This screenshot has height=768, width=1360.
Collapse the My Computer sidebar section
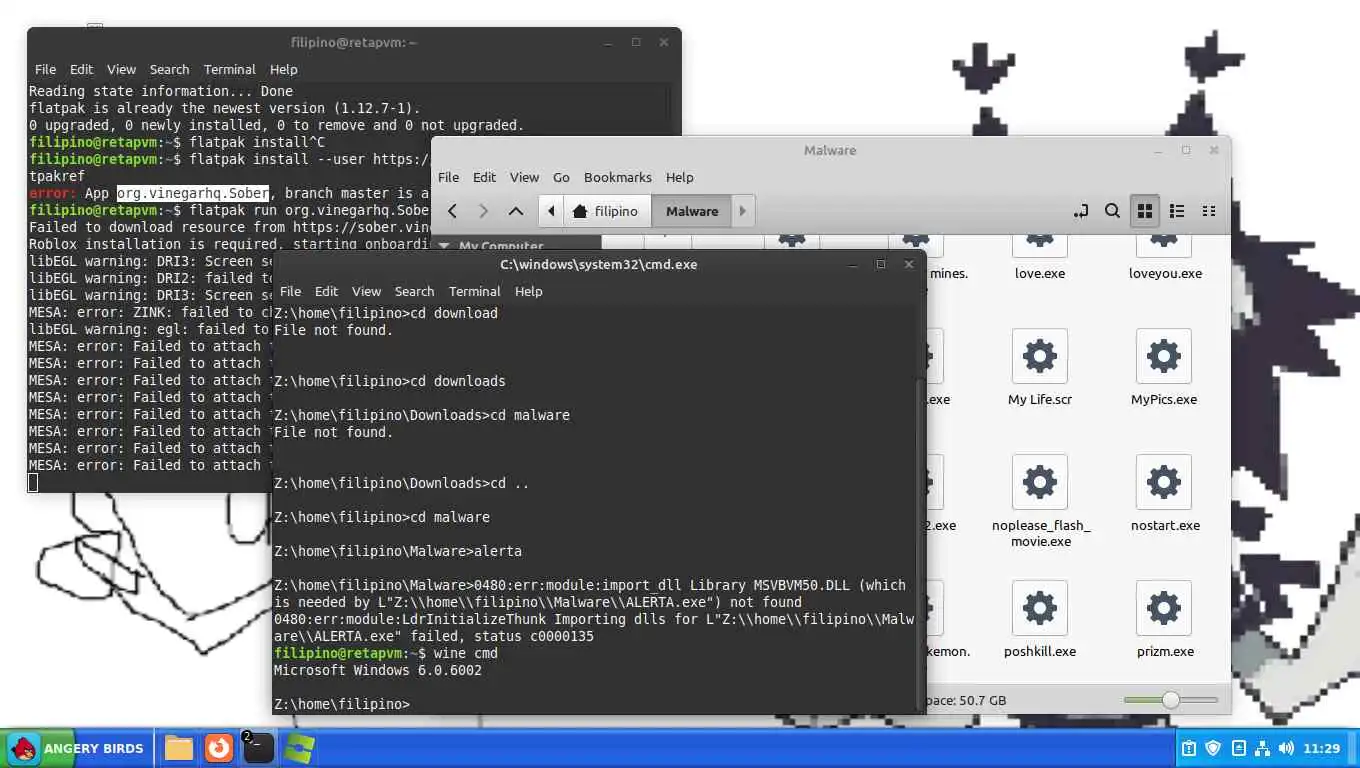coord(445,246)
